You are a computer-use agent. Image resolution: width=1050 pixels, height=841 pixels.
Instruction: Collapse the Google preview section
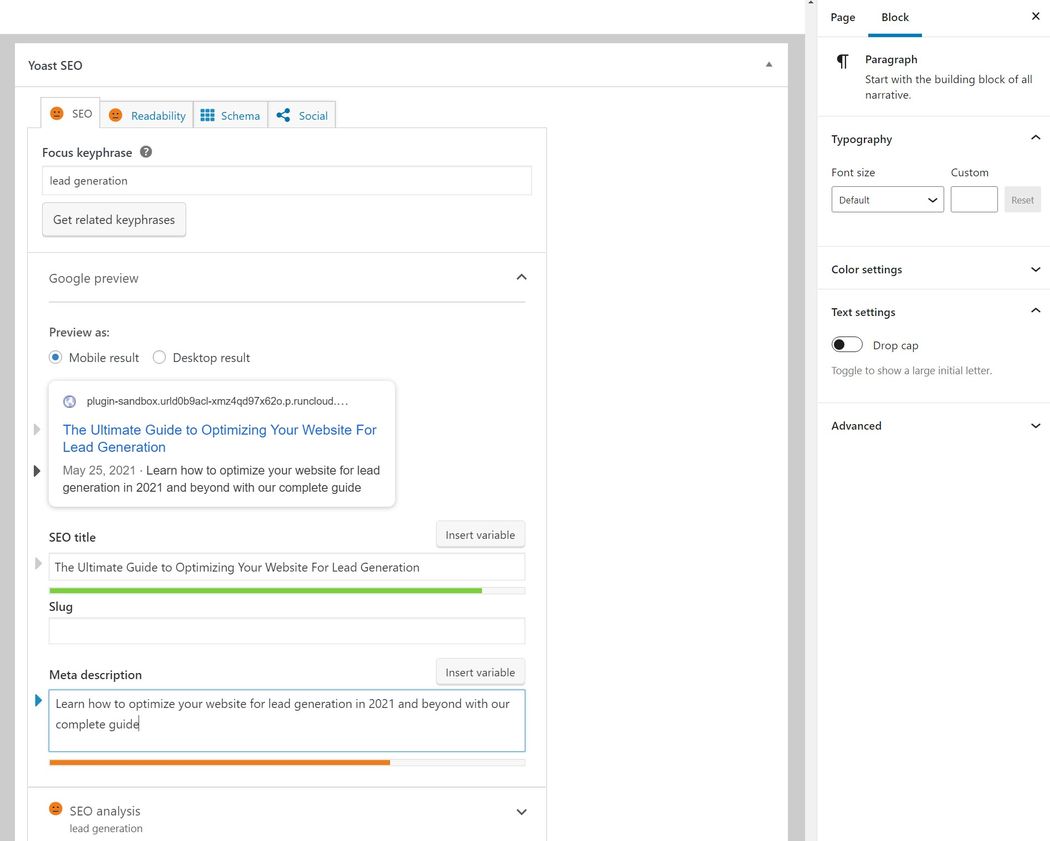522,277
